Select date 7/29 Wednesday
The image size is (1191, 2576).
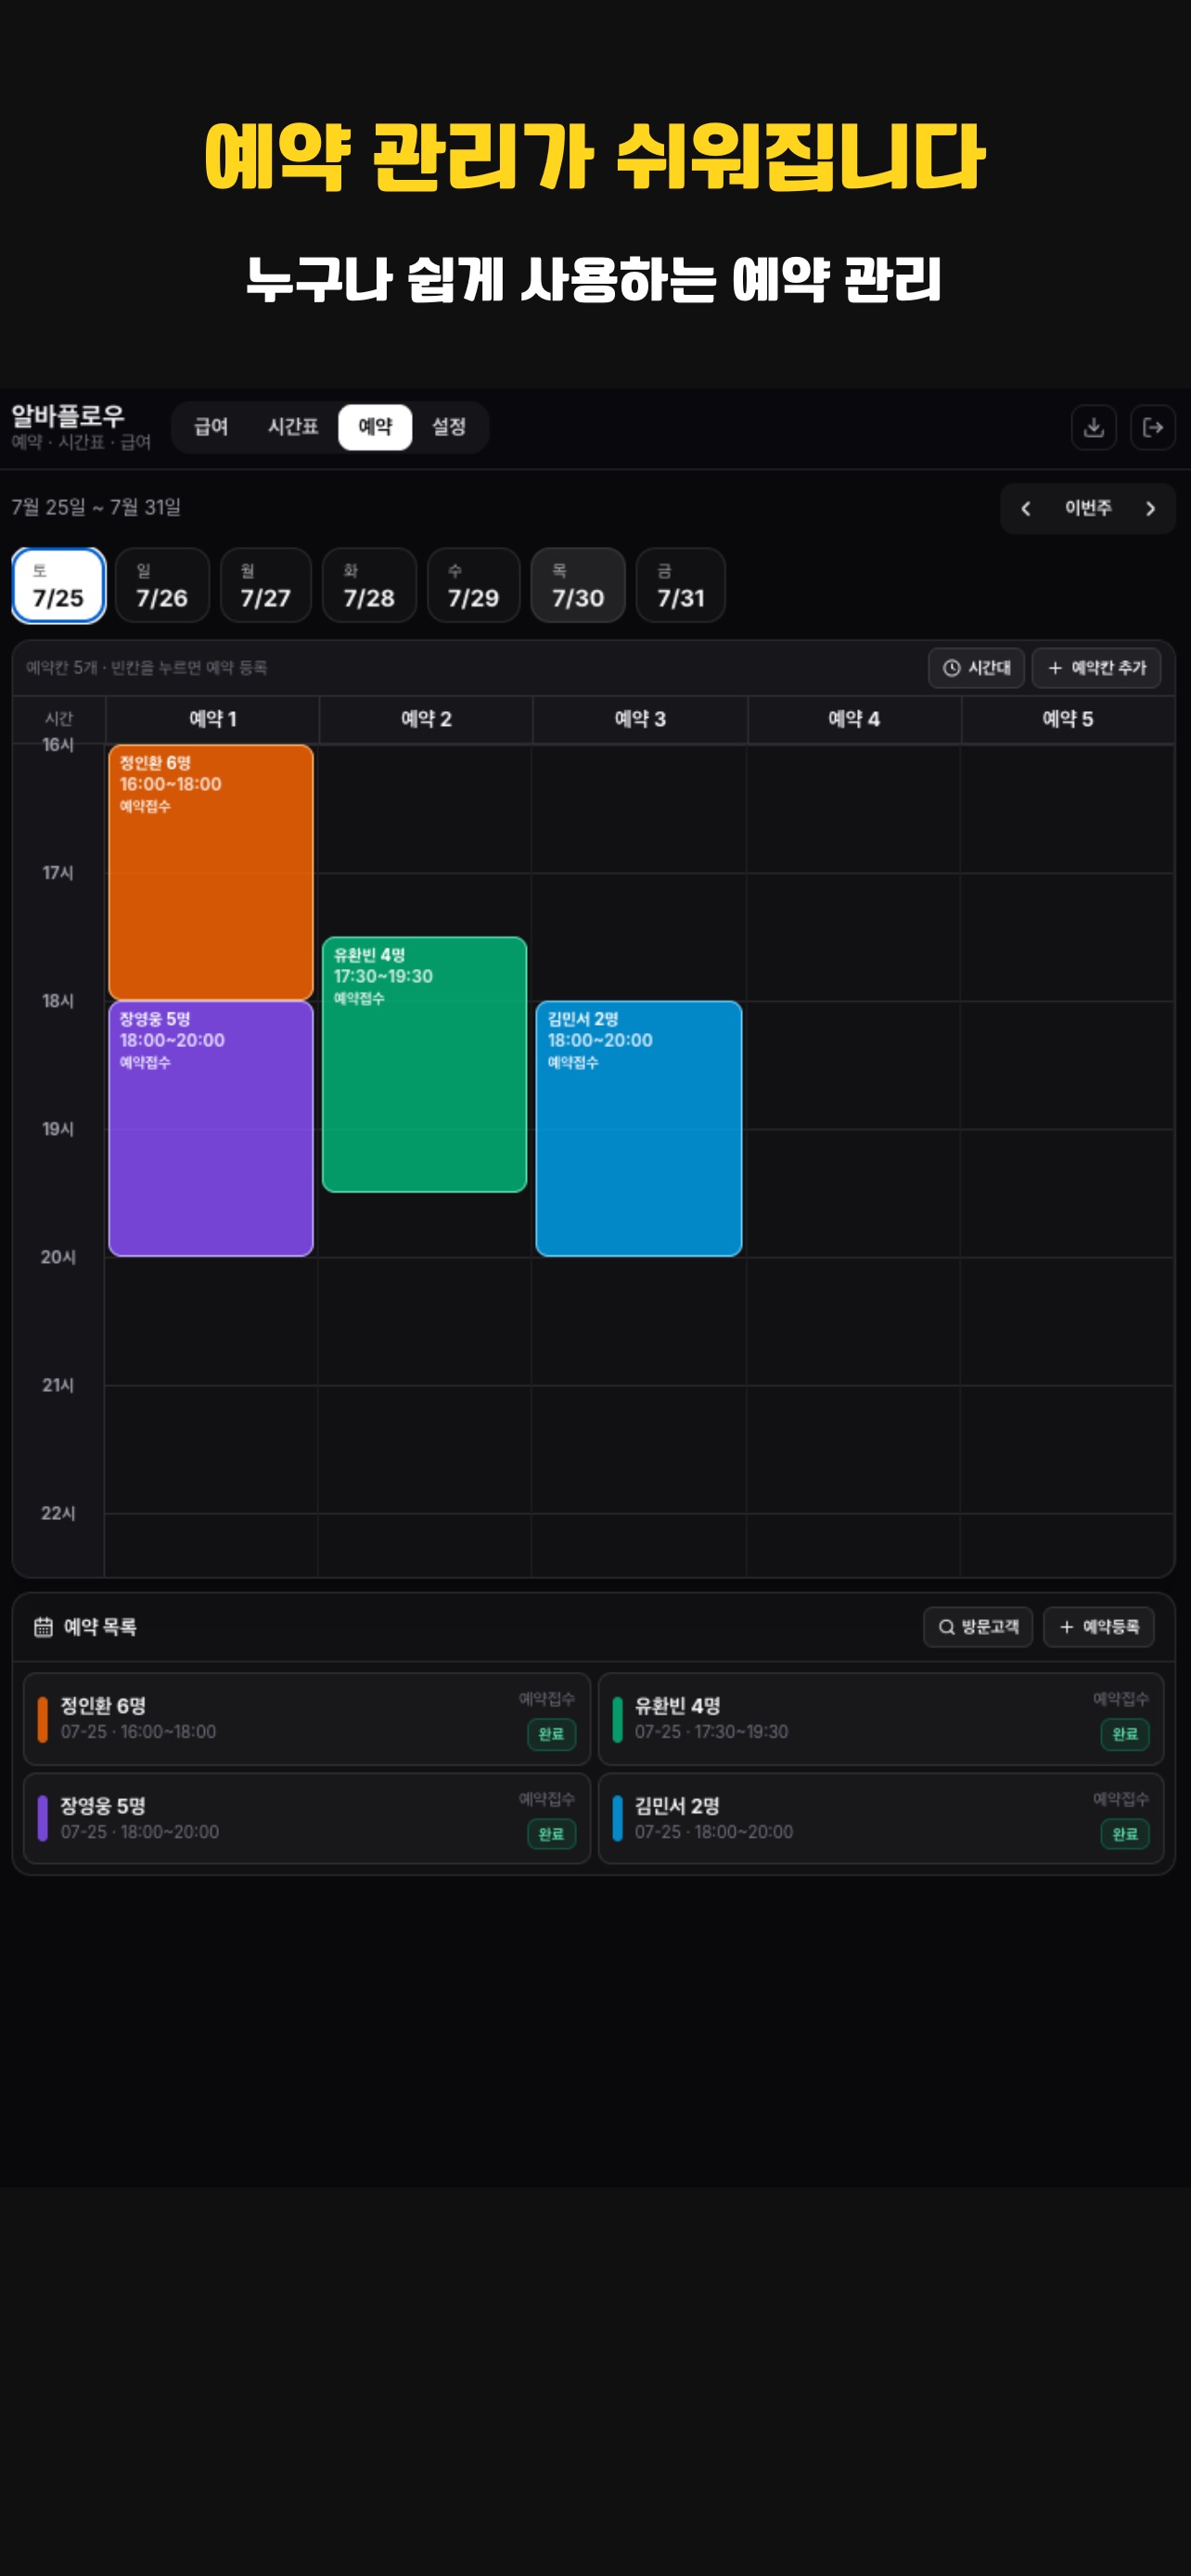473,585
